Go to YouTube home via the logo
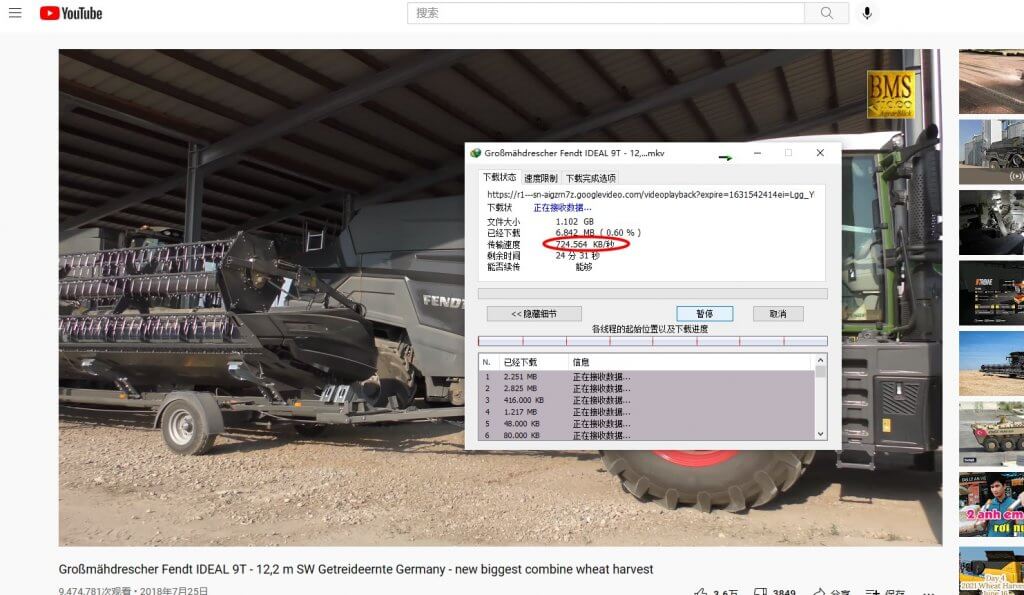The height and width of the screenshot is (595, 1024). pos(71,13)
